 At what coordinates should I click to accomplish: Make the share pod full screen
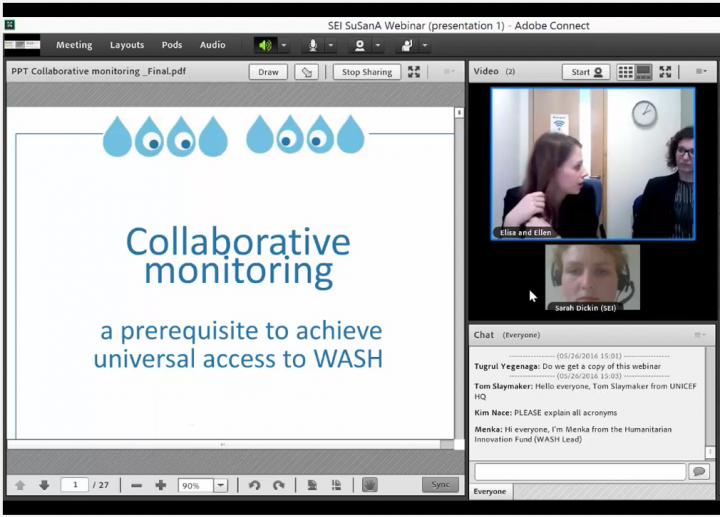click(x=414, y=72)
